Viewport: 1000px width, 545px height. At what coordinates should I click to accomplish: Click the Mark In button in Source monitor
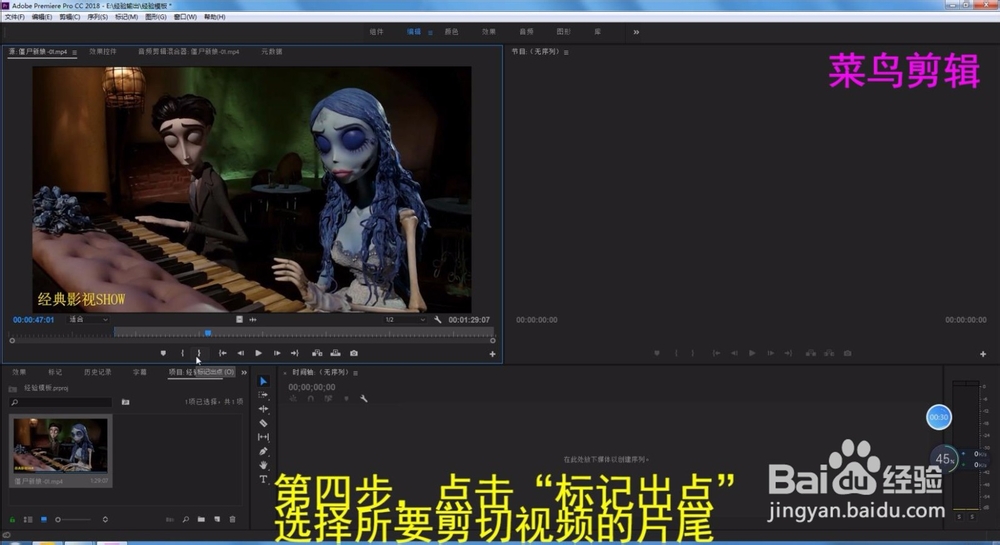pyautogui.click(x=182, y=352)
